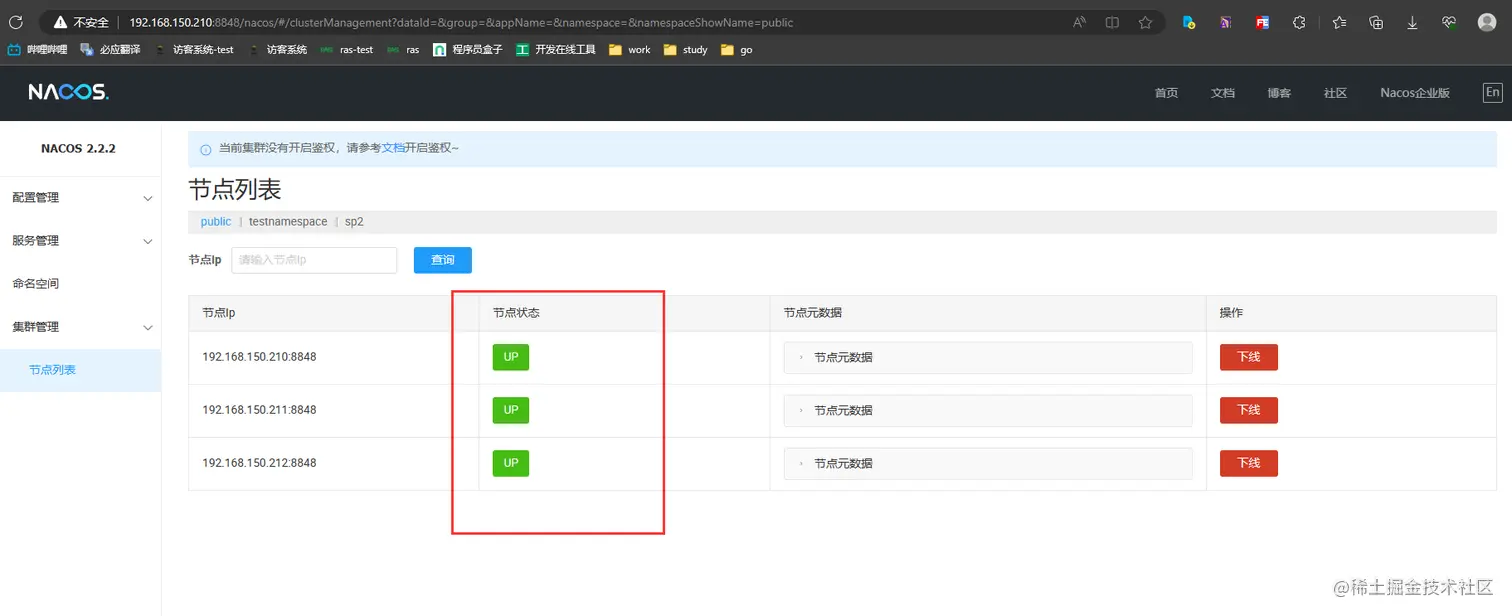Open the ras-test bookmark
This screenshot has width=1512, height=616.
[347, 49]
